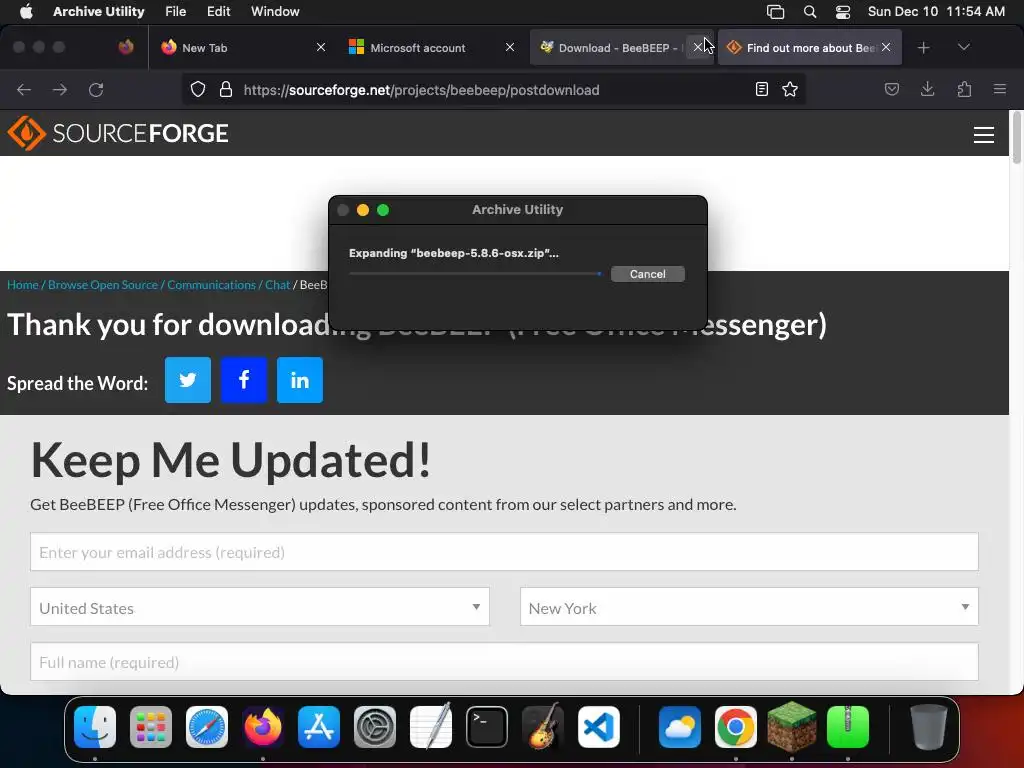Show date and time widget panel
This screenshot has width=1024, height=768.
tap(936, 11)
